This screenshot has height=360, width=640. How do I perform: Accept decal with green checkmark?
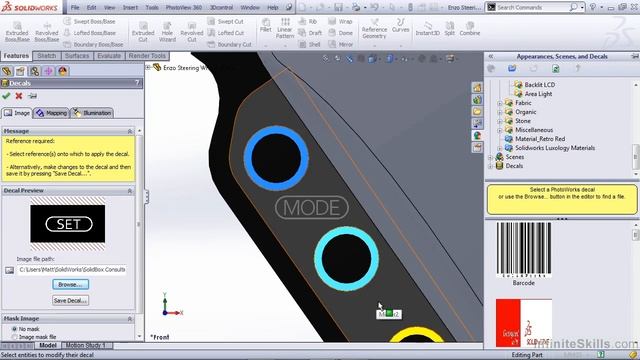click(6, 96)
